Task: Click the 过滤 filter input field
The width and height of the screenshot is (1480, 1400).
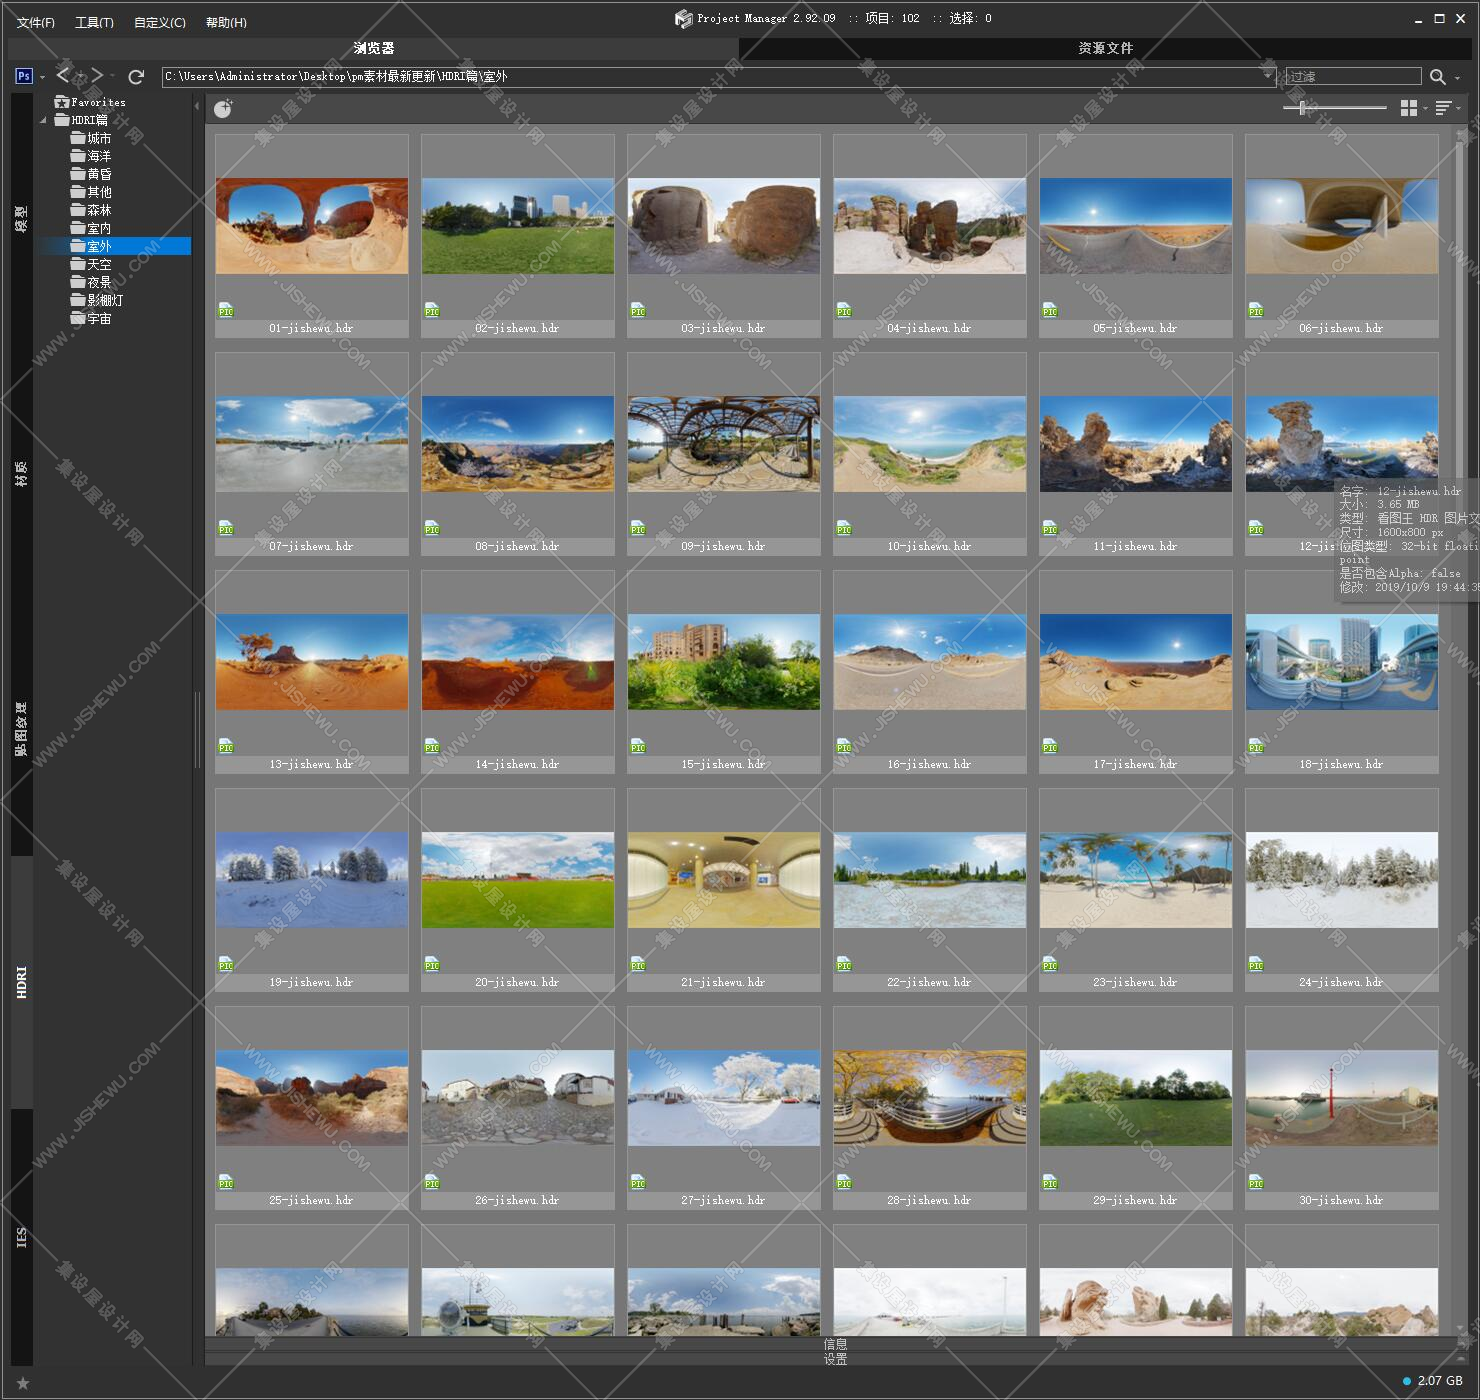Action: [1353, 76]
